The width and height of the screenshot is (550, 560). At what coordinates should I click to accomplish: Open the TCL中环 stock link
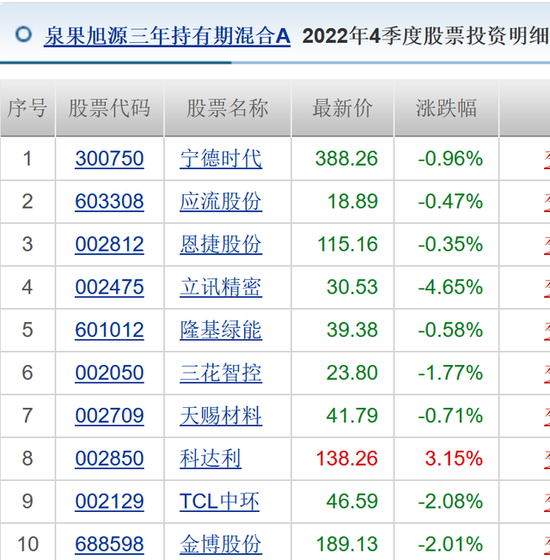219,501
